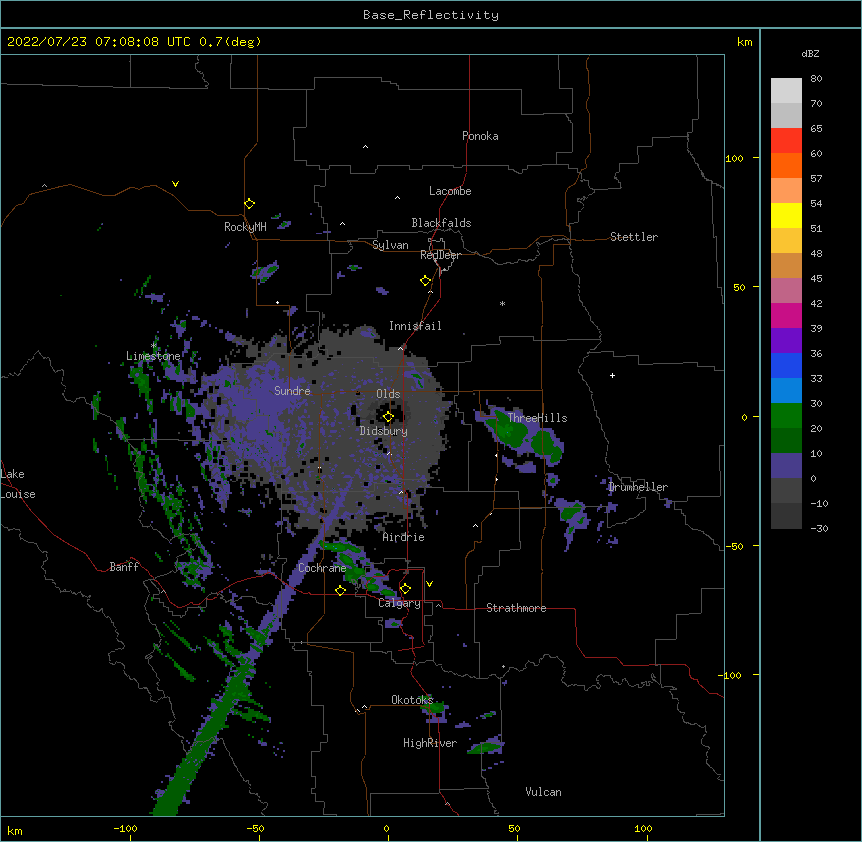The height and width of the screenshot is (842, 862).
Task: Click the 50 tick on the right axis
Action: (739, 287)
